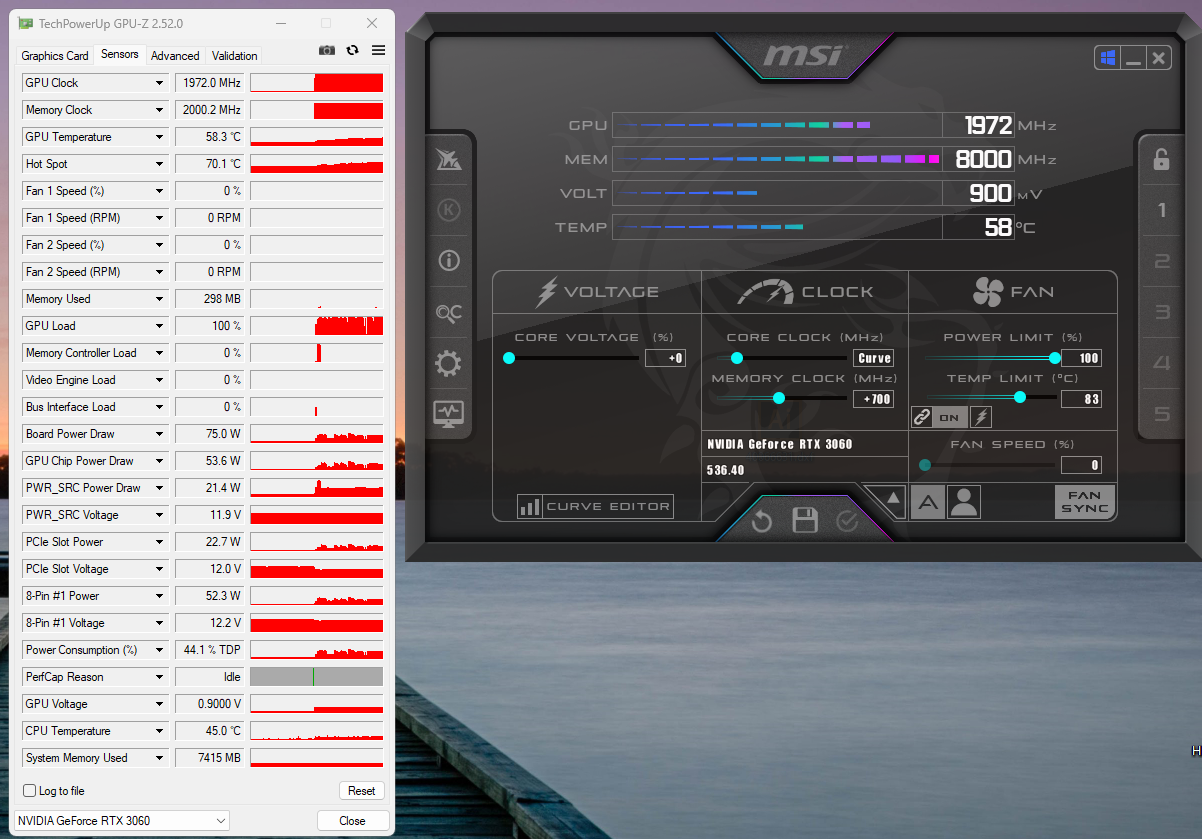The height and width of the screenshot is (839, 1202).
Task: Open the Advanced tab in GPU-Z
Action: click(x=175, y=55)
